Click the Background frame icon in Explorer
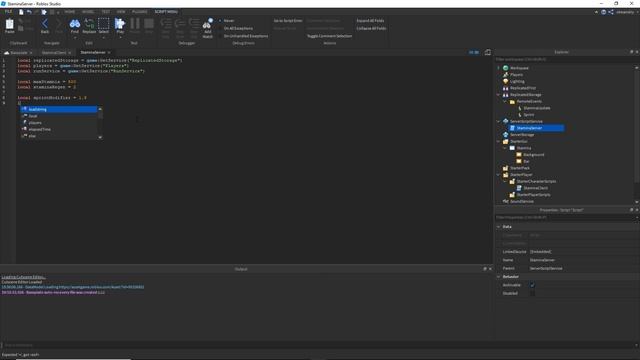640x360 pixels. point(519,155)
